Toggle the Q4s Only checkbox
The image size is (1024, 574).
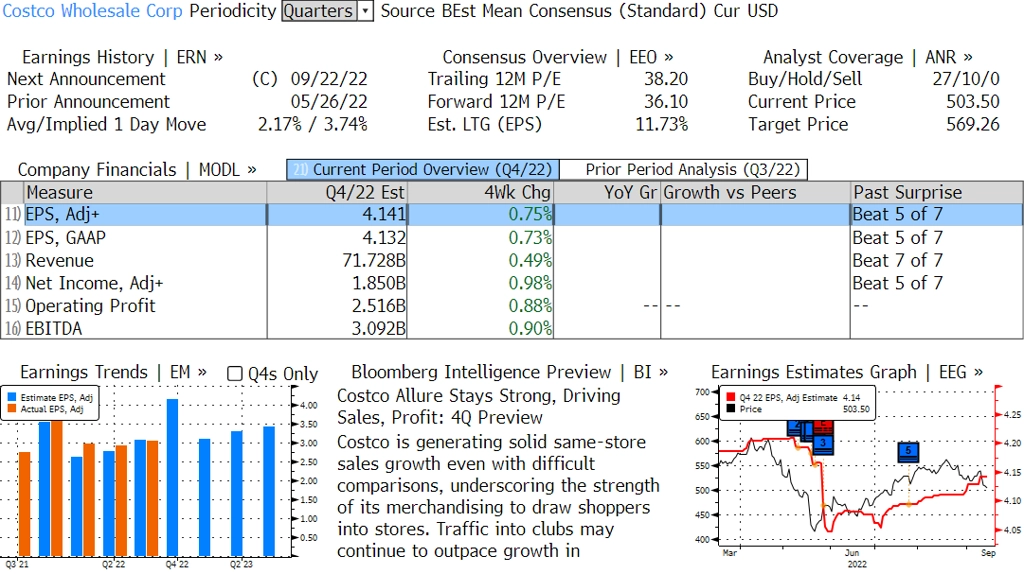pos(234,374)
